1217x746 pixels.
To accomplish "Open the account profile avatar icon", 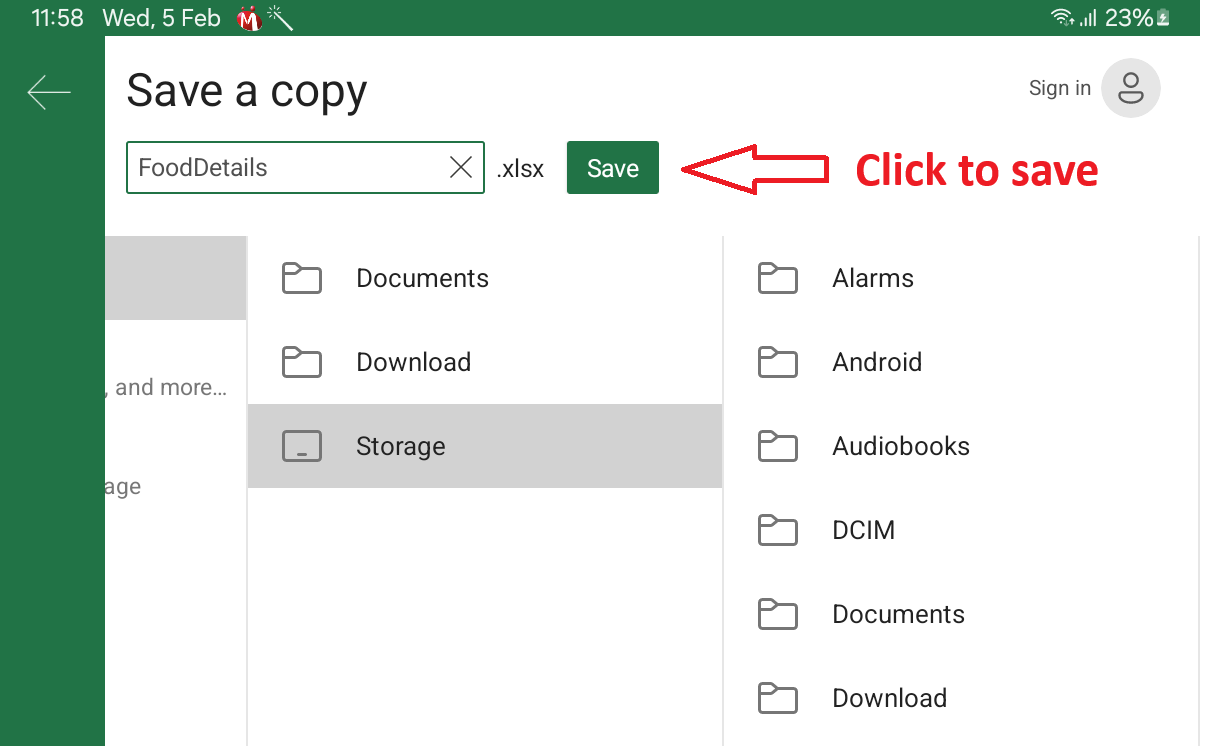I will pos(1131,88).
